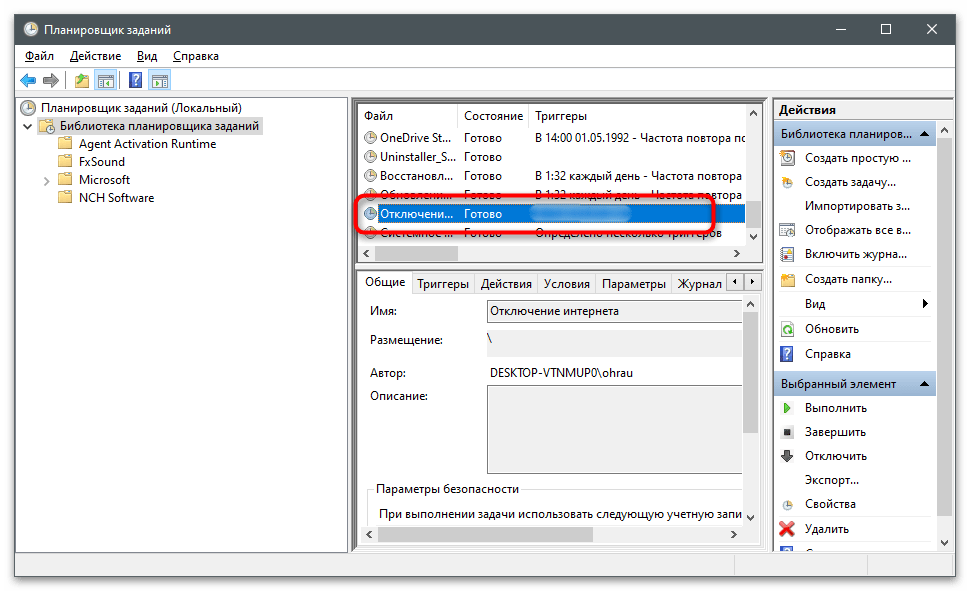
Task: Click the Восстановл... task clock icon
Action: 371,176
